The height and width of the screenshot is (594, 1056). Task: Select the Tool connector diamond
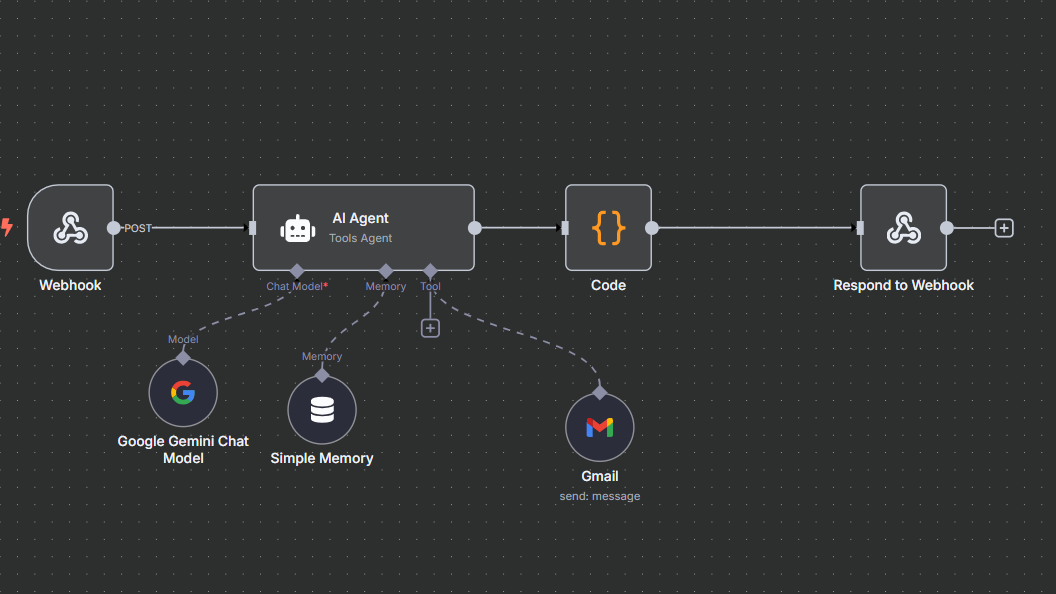click(x=430, y=270)
